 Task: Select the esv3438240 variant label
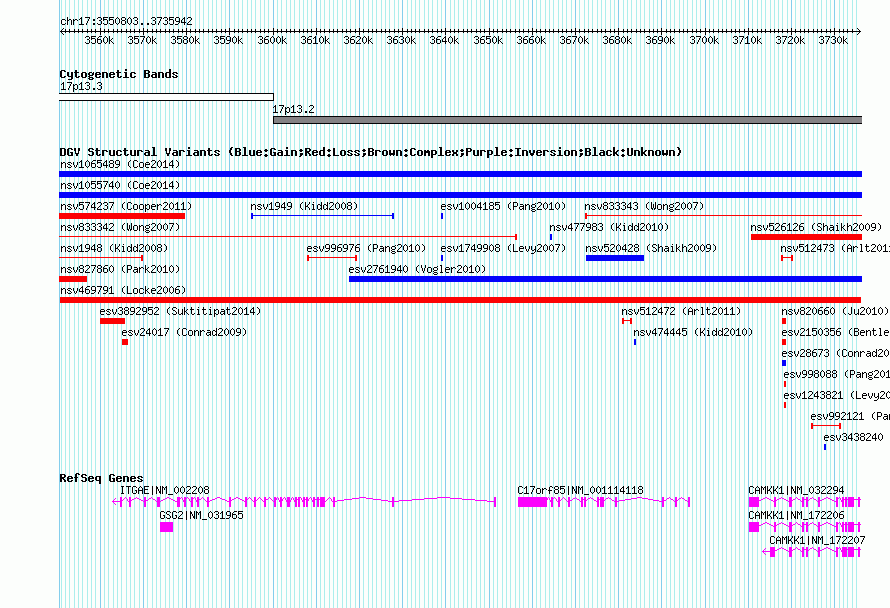tap(853, 437)
